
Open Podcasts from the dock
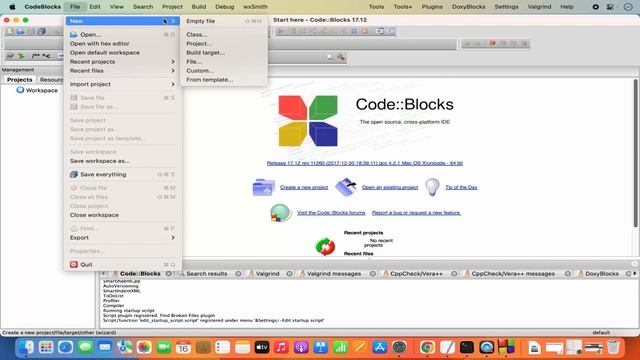click(x=301, y=347)
